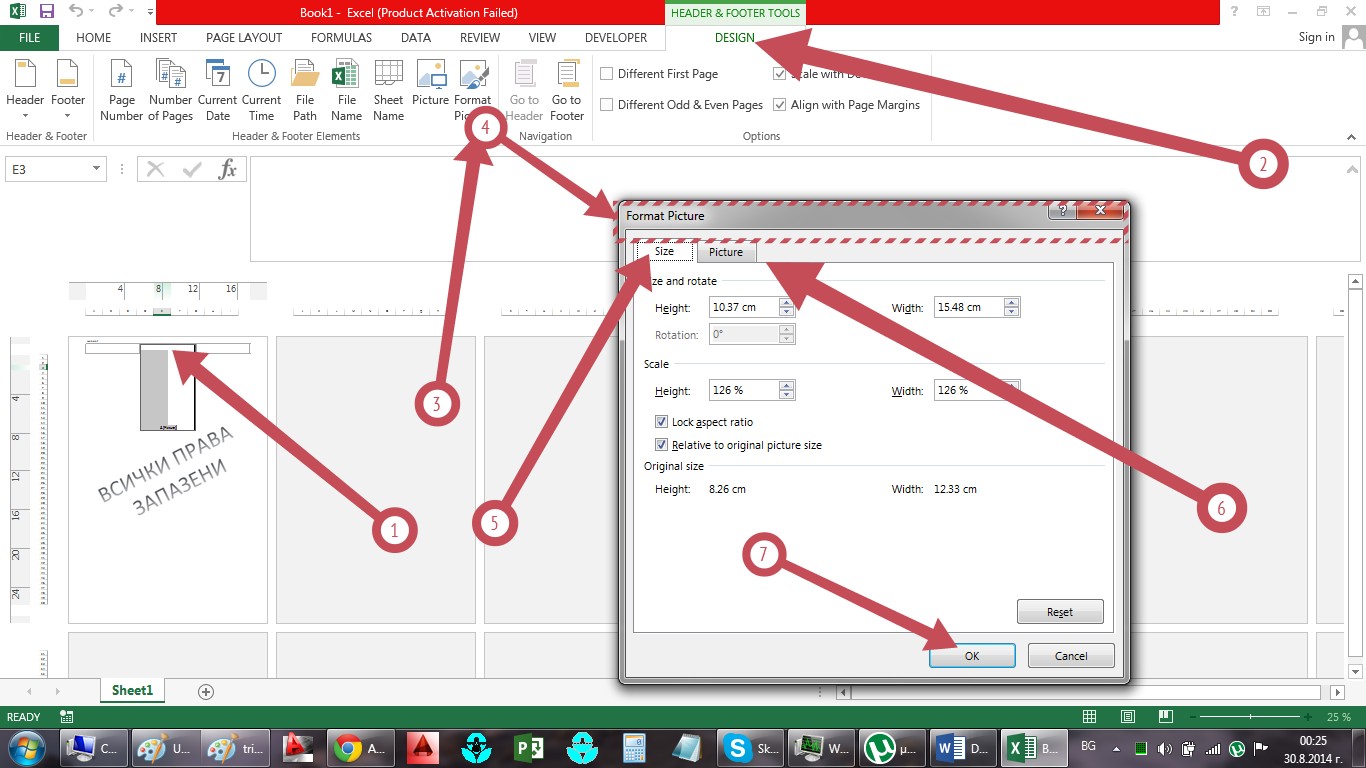The height and width of the screenshot is (768, 1366).
Task: Open Ribbon Display Options button
Action: click(1264, 11)
